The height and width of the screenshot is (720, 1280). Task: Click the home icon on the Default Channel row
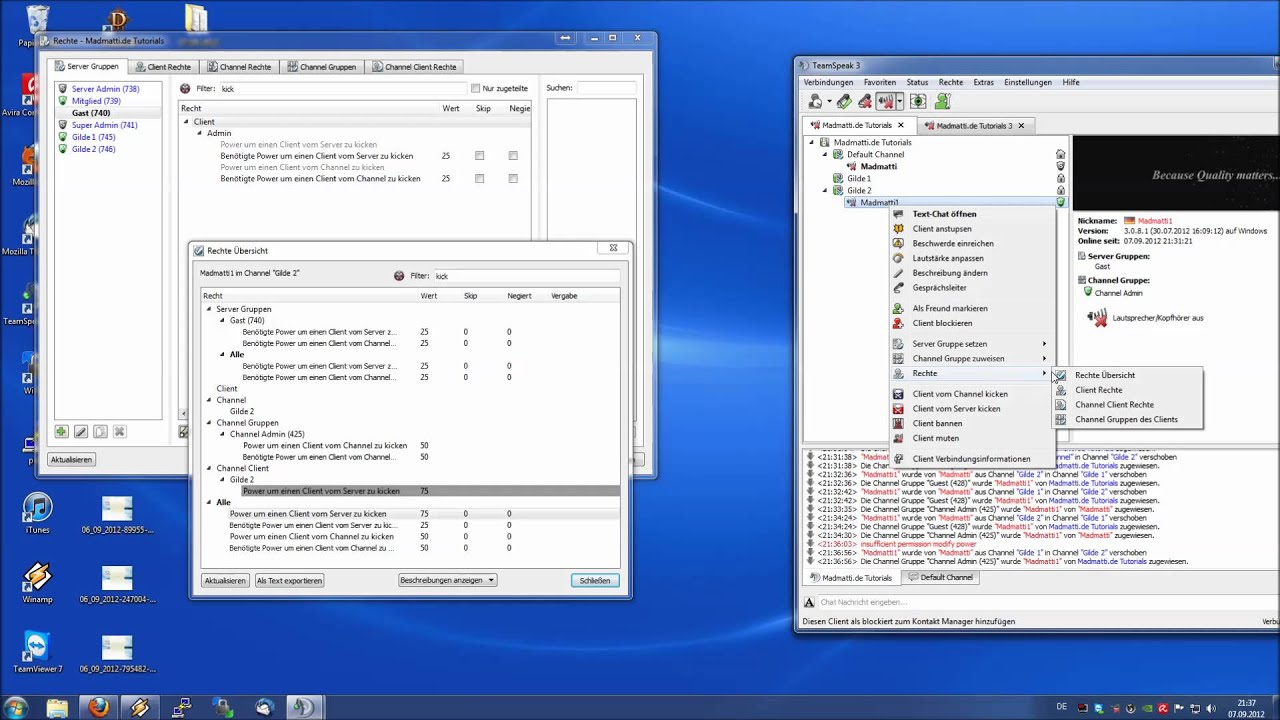click(x=1061, y=154)
